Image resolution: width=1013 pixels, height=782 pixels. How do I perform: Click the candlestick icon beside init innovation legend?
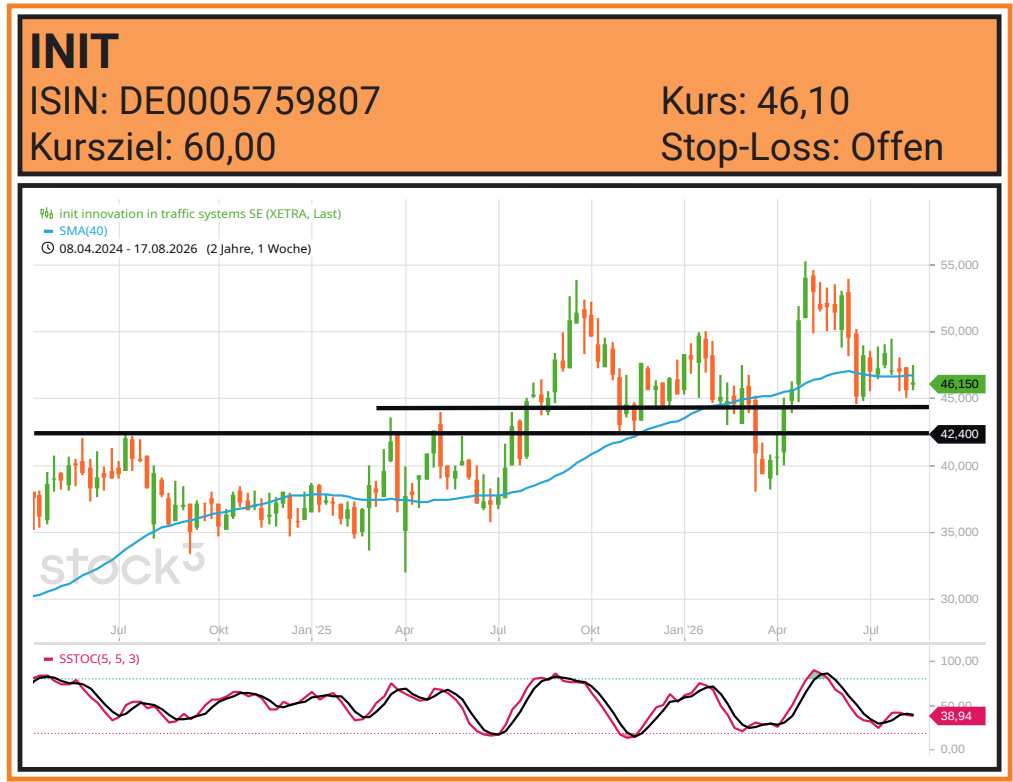[47, 213]
